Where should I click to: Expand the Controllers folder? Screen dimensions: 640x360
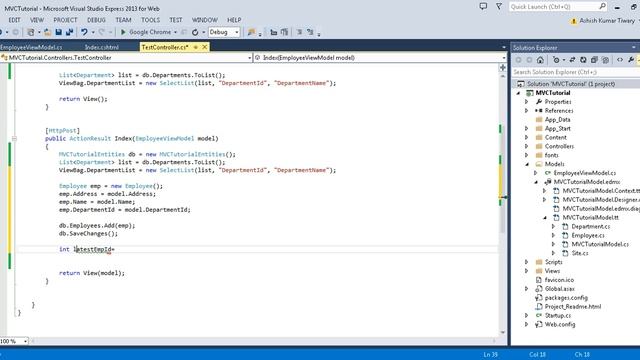(527, 146)
